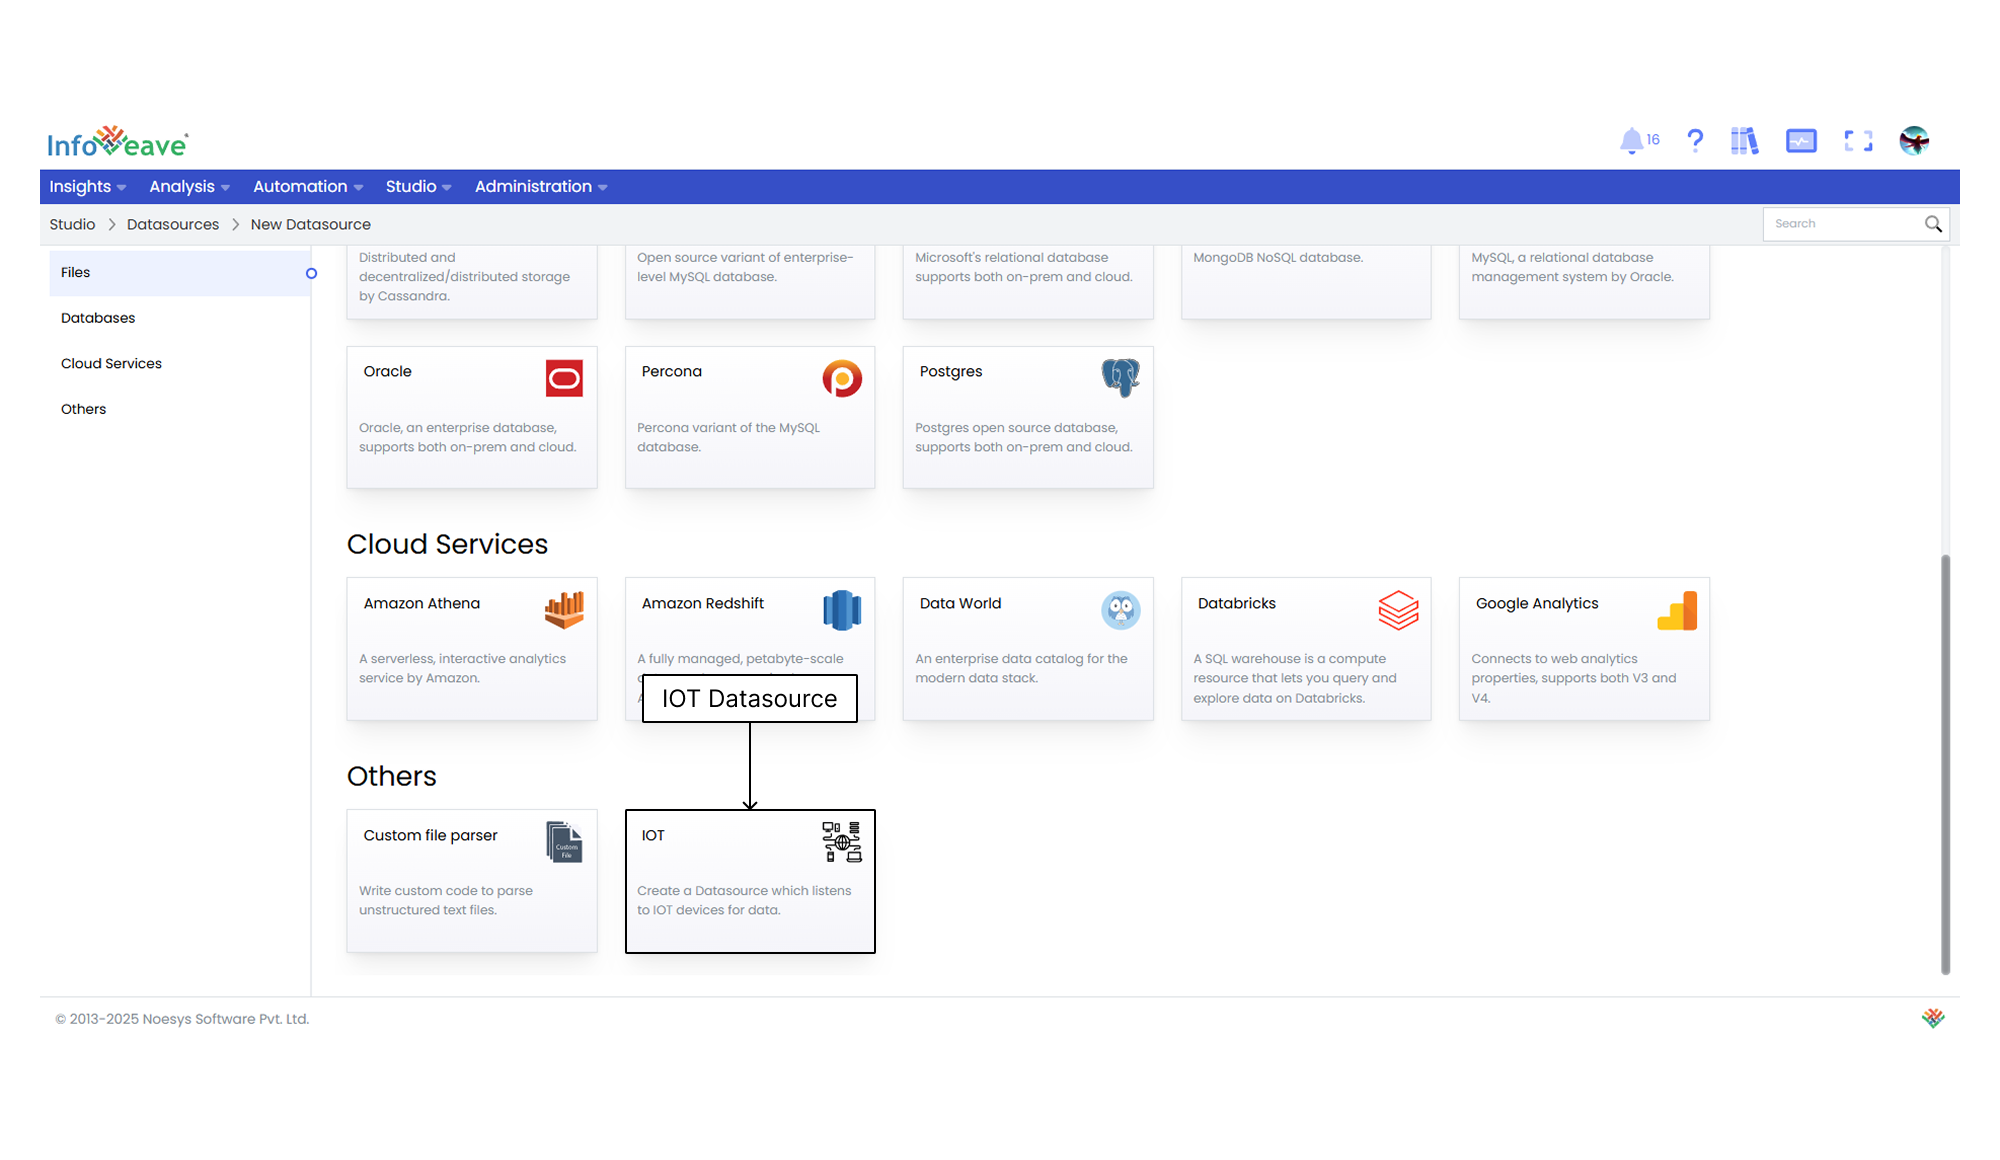
Task: Open the monitor dashboard icon
Action: pos(1801,141)
